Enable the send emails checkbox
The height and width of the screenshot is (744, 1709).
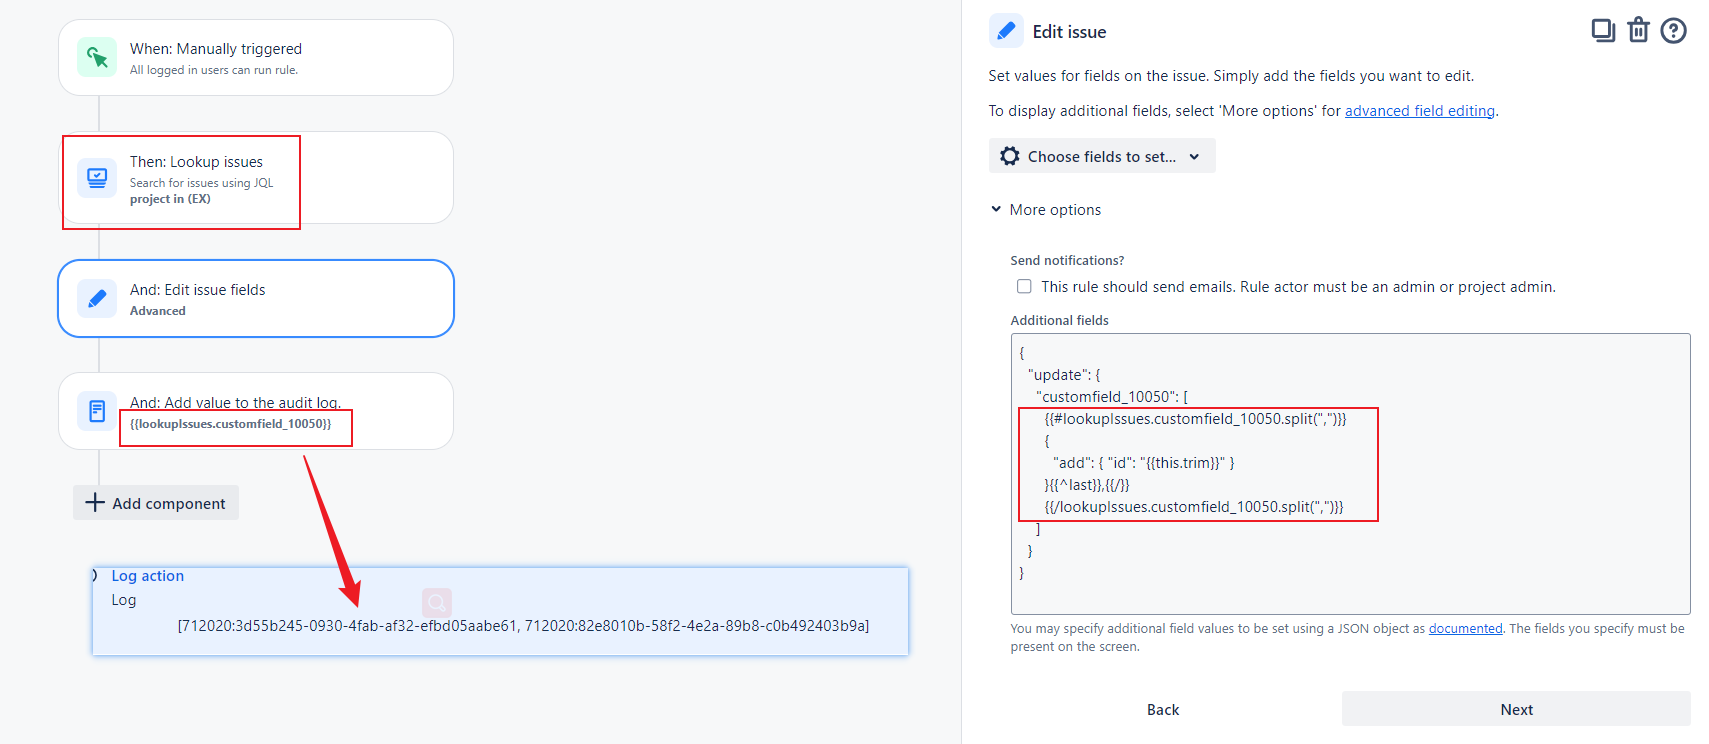[x=1024, y=286]
